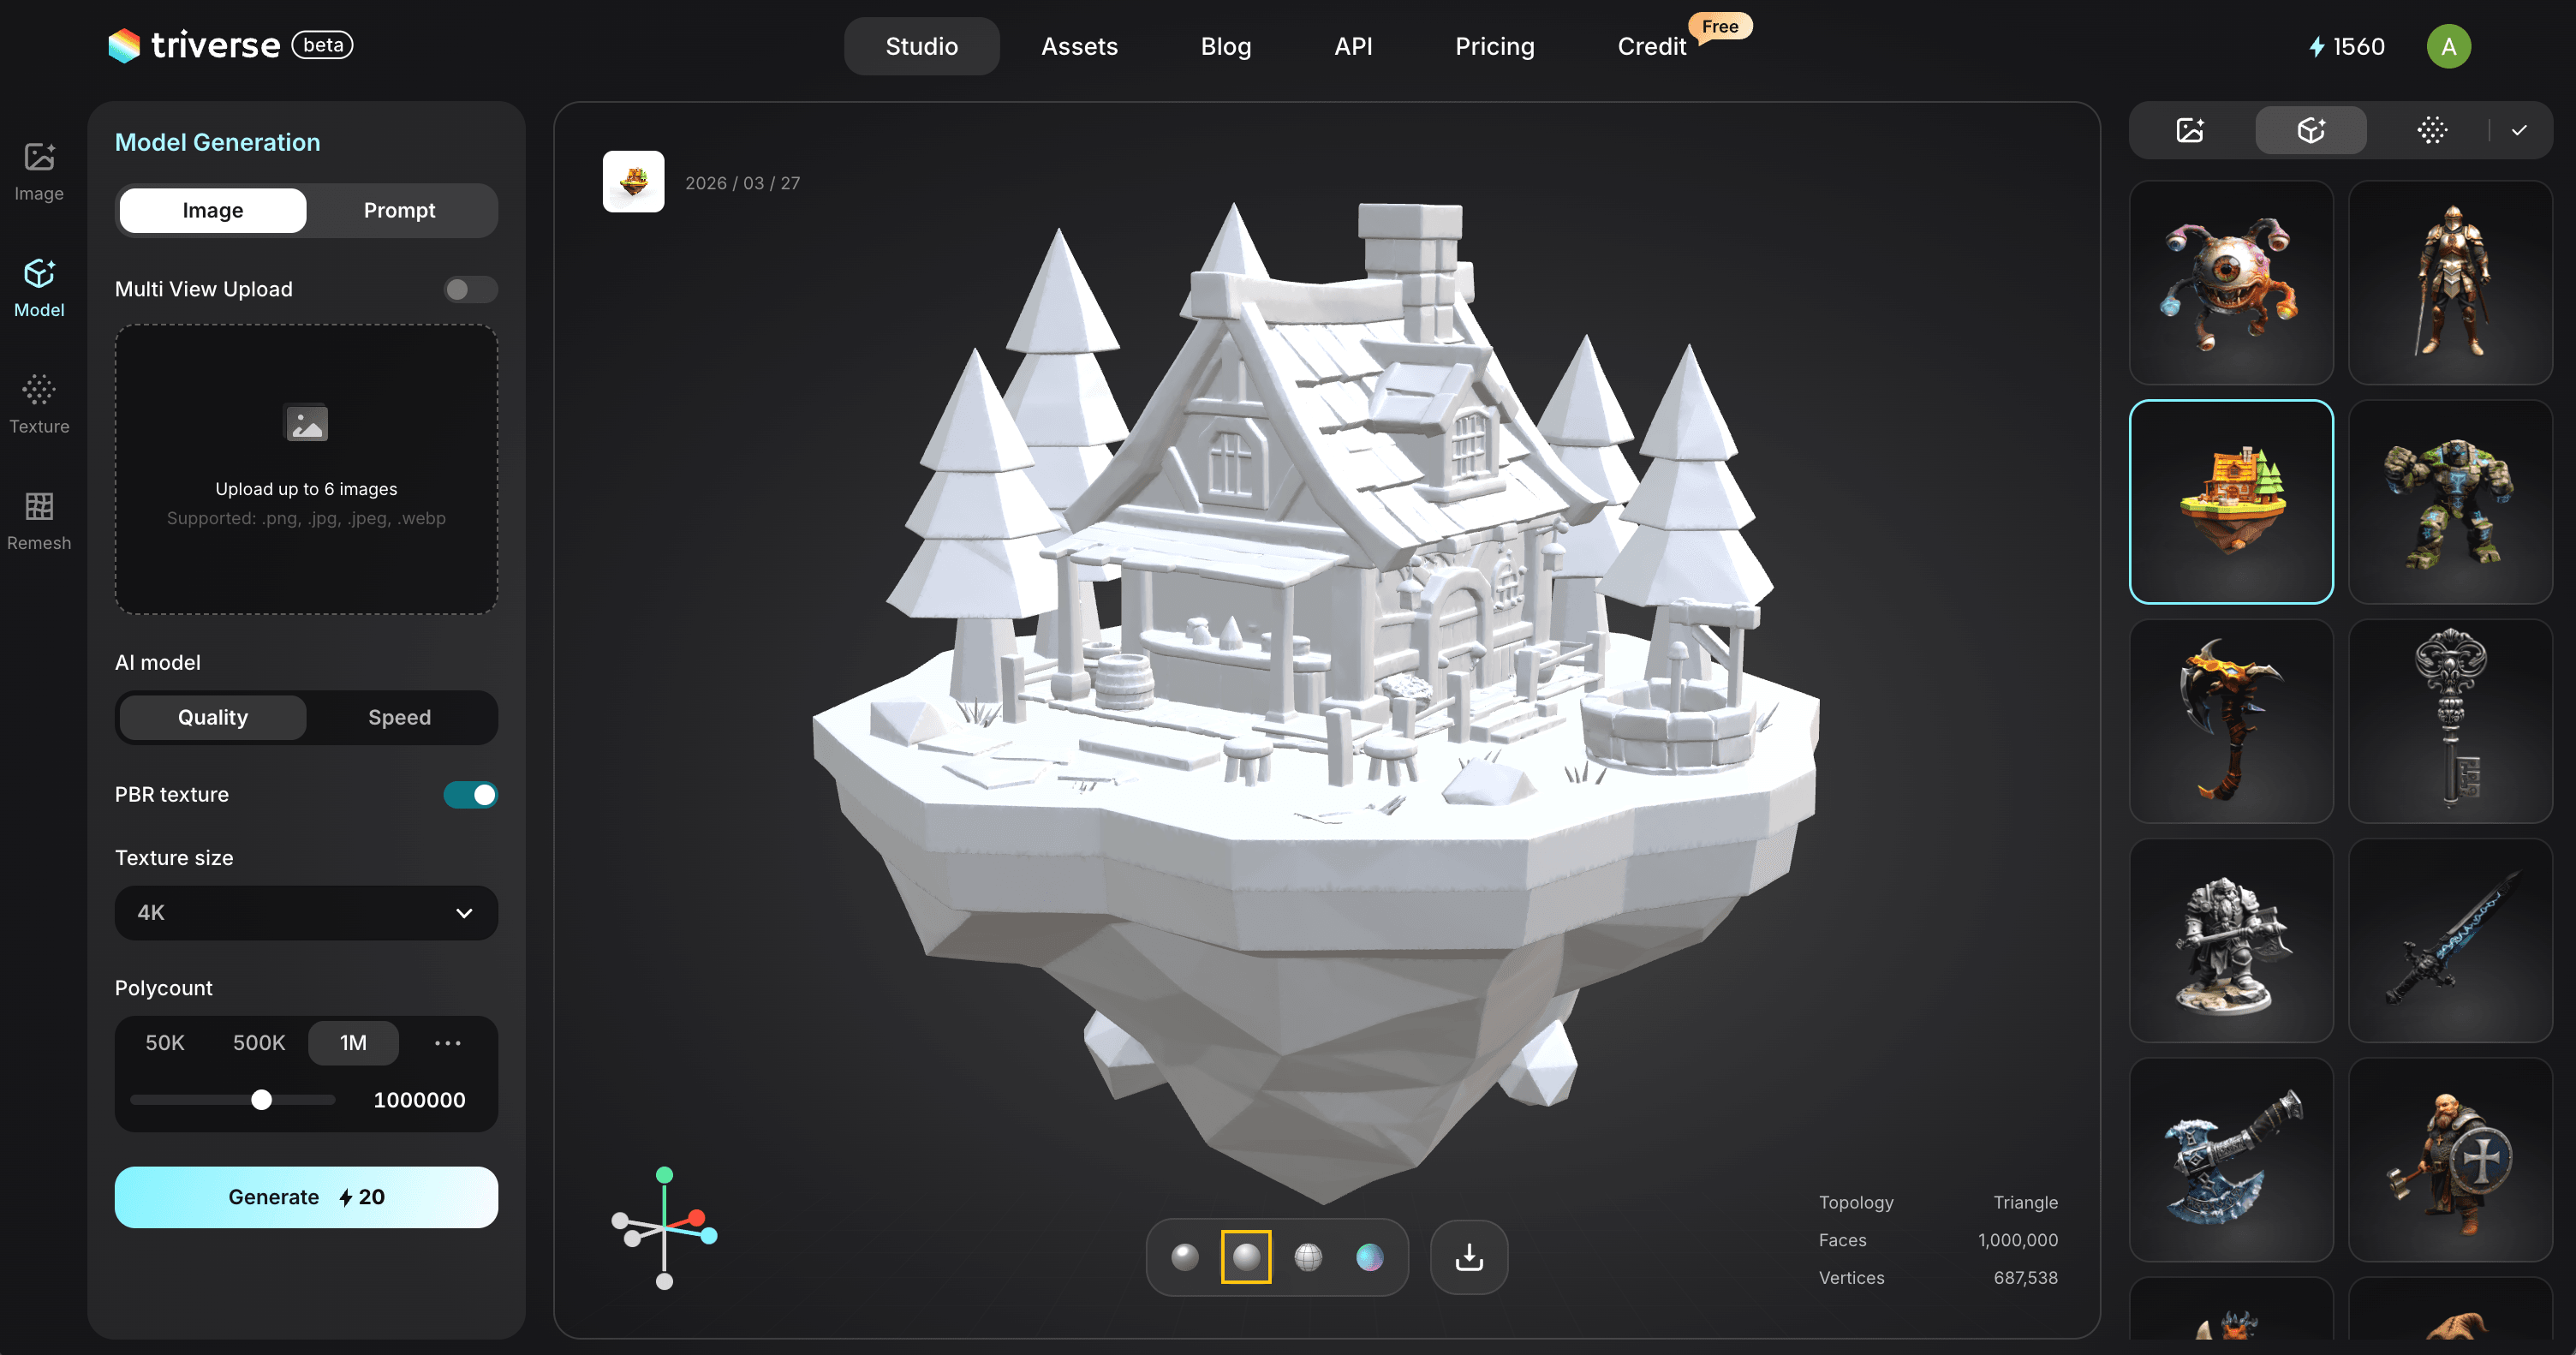Go to the Blog page
2576x1355 pixels.
coord(1226,46)
